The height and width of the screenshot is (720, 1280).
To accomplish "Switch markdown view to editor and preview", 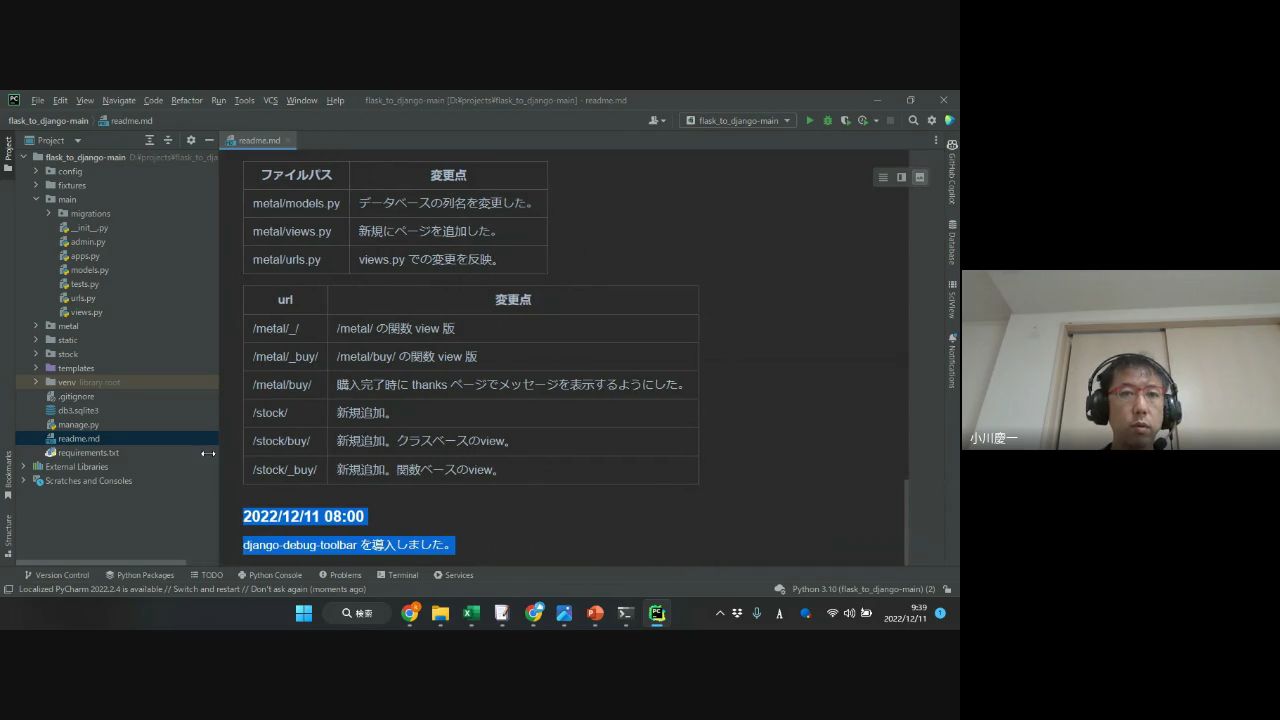I will point(901,177).
